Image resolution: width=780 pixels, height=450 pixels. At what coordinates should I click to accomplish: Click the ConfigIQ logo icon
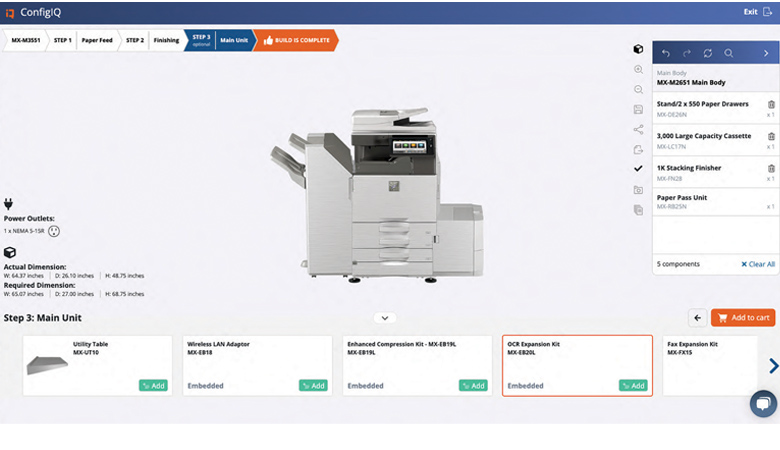(9, 13)
